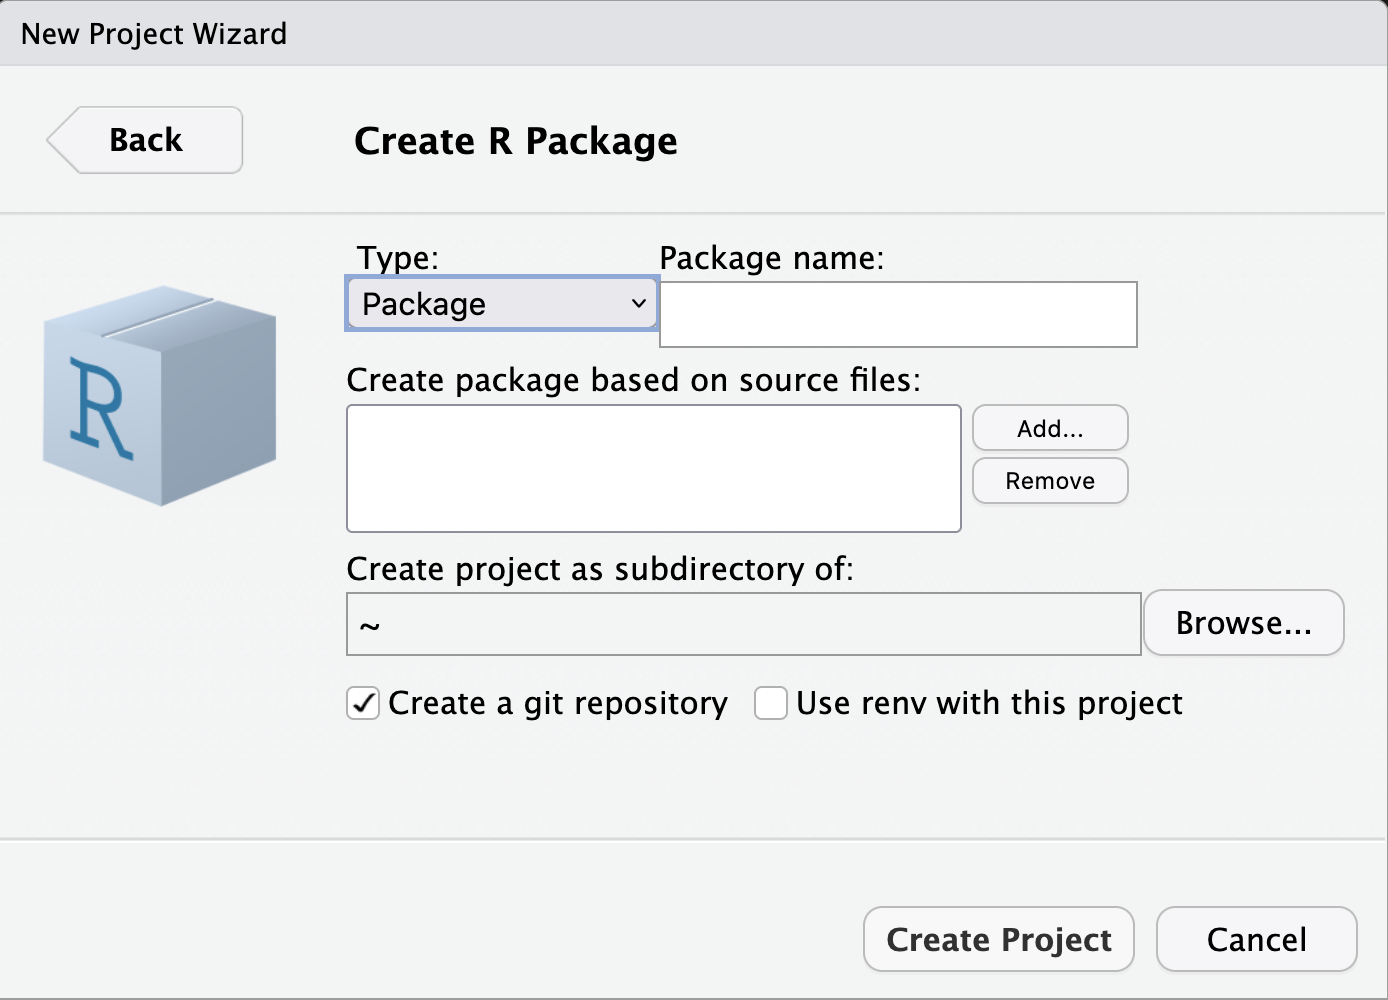The height and width of the screenshot is (1000, 1388).
Task: Click the Create a git repository label
Action: pyautogui.click(x=558, y=704)
